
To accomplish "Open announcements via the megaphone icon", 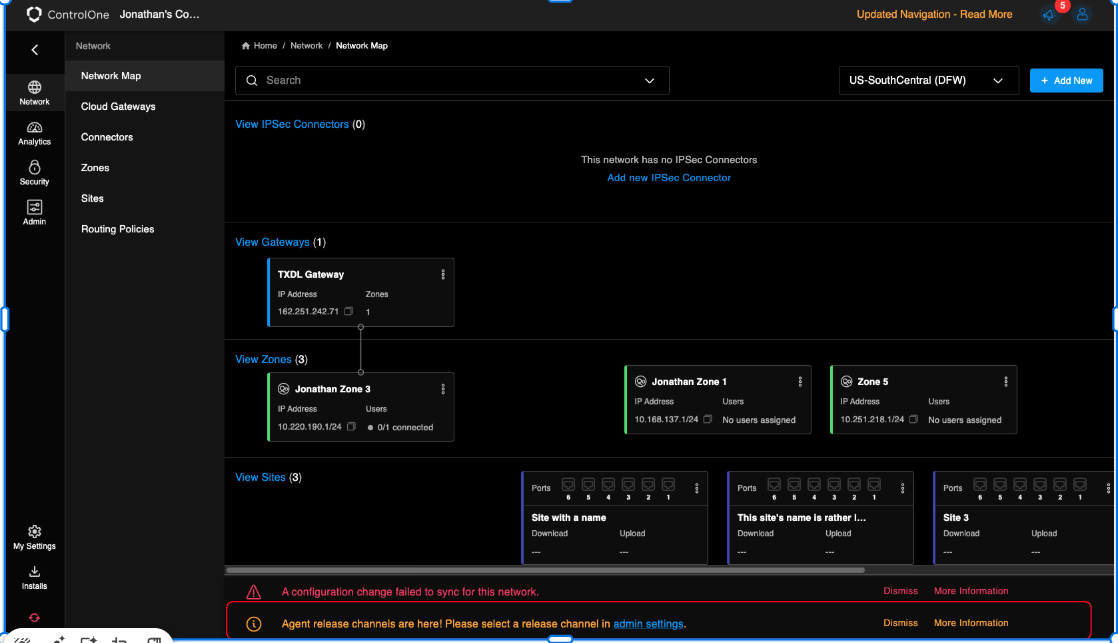I will pyautogui.click(x=1048, y=14).
